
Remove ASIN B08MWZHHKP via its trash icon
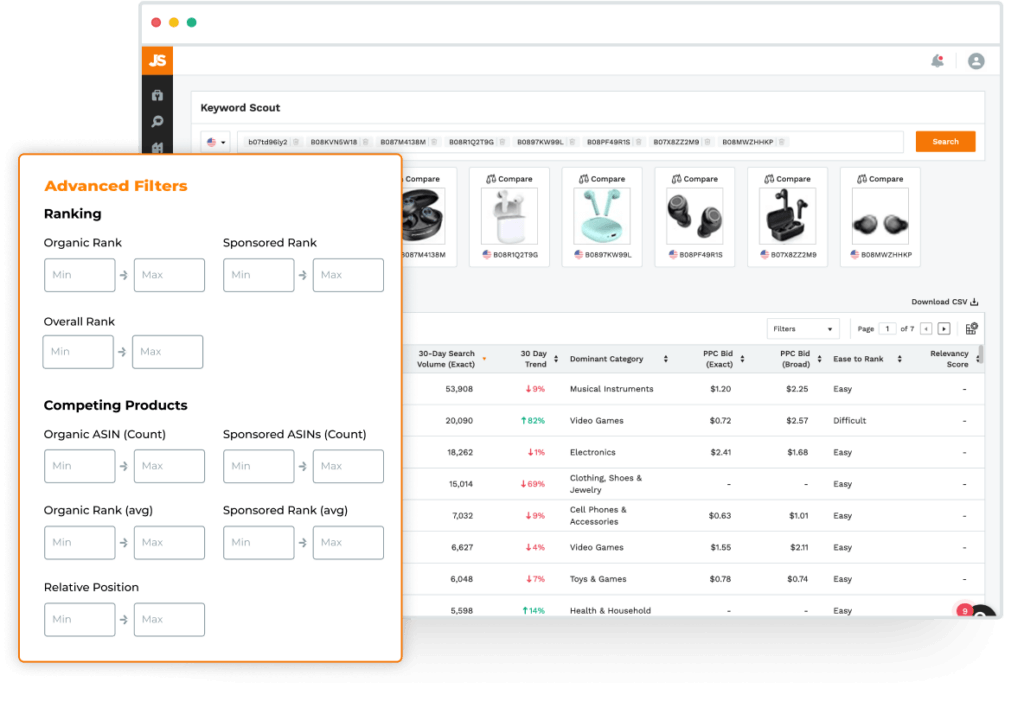coord(782,142)
